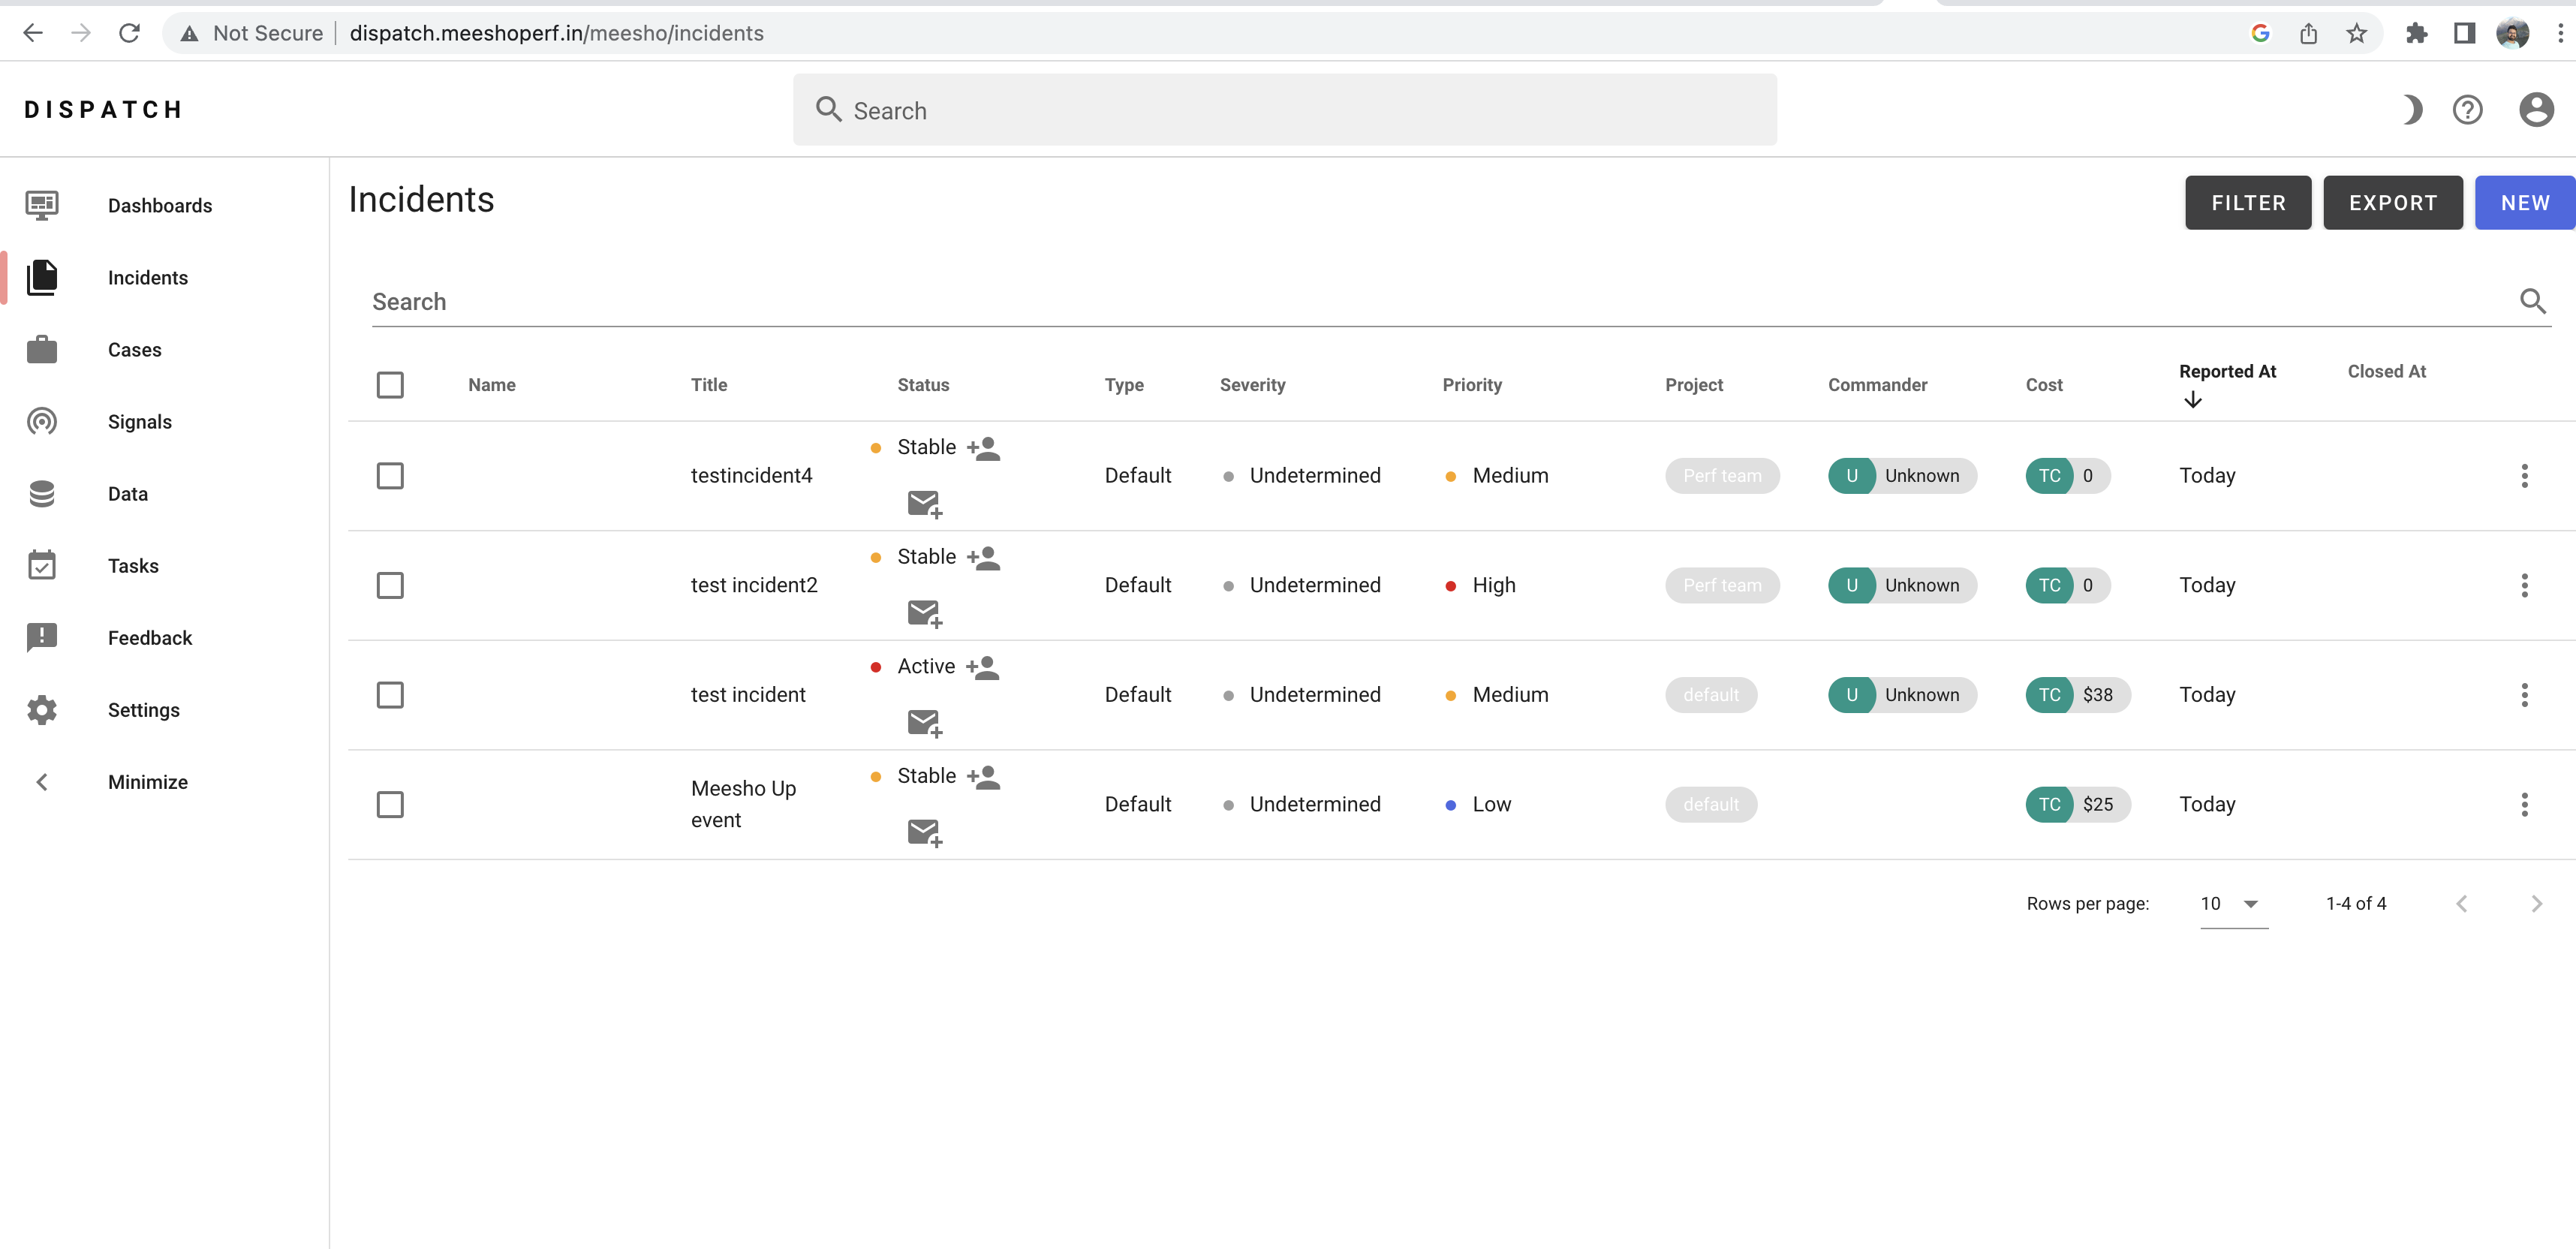
Task: Click the NEW incident button
Action: pyautogui.click(x=2524, y=202)
